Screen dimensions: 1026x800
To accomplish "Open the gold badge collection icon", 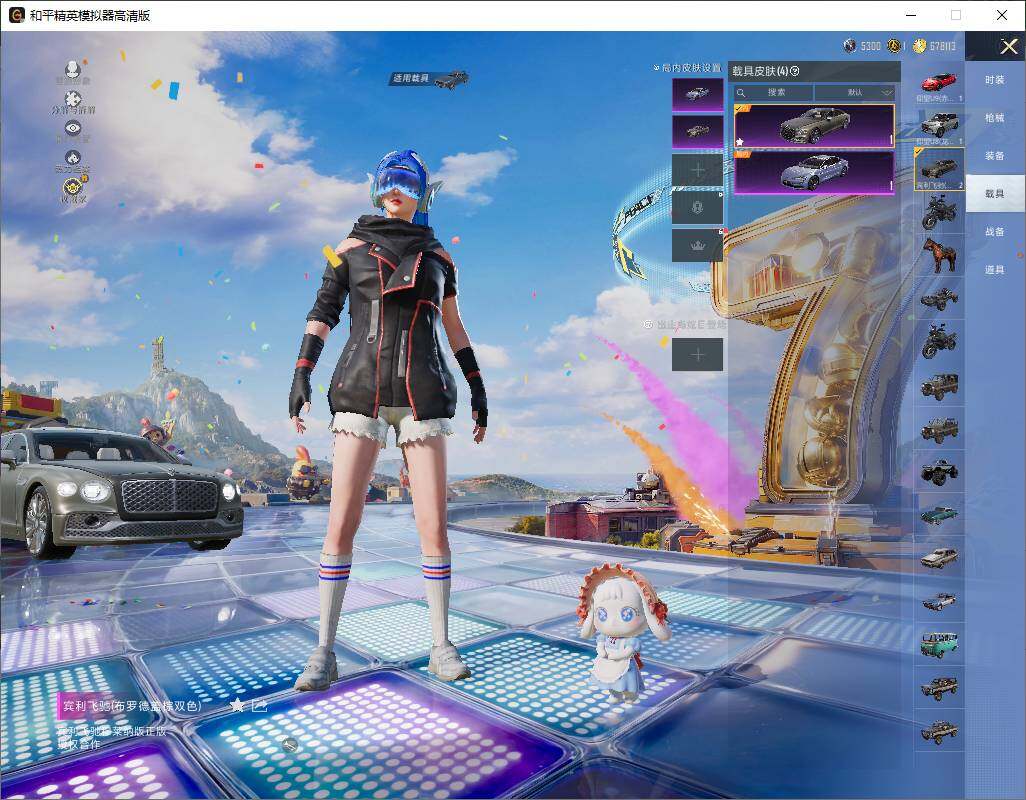I will pyautogui.click(x=73, y=188).
